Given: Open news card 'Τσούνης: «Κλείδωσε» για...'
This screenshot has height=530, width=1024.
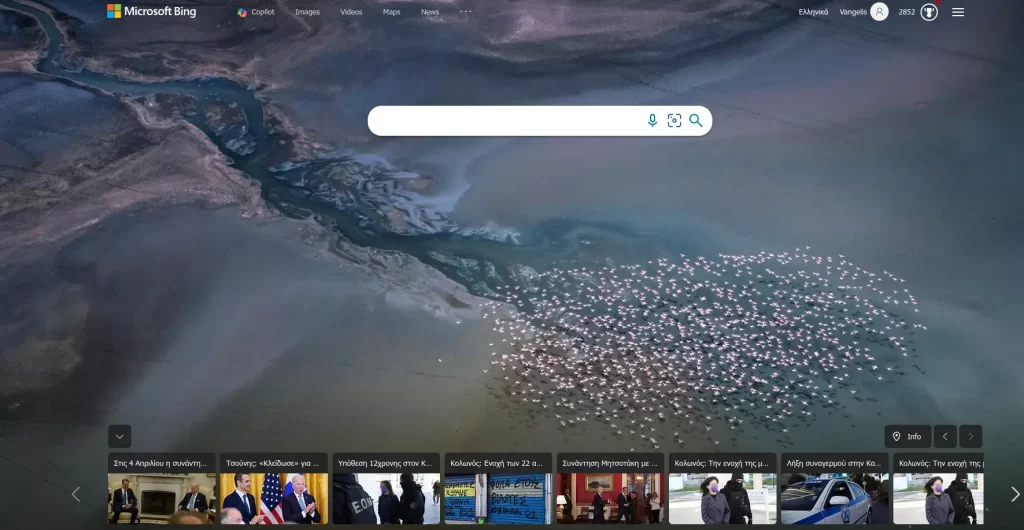Looking at the screenshot, I should pyautogui.click(x=274, y=489).
